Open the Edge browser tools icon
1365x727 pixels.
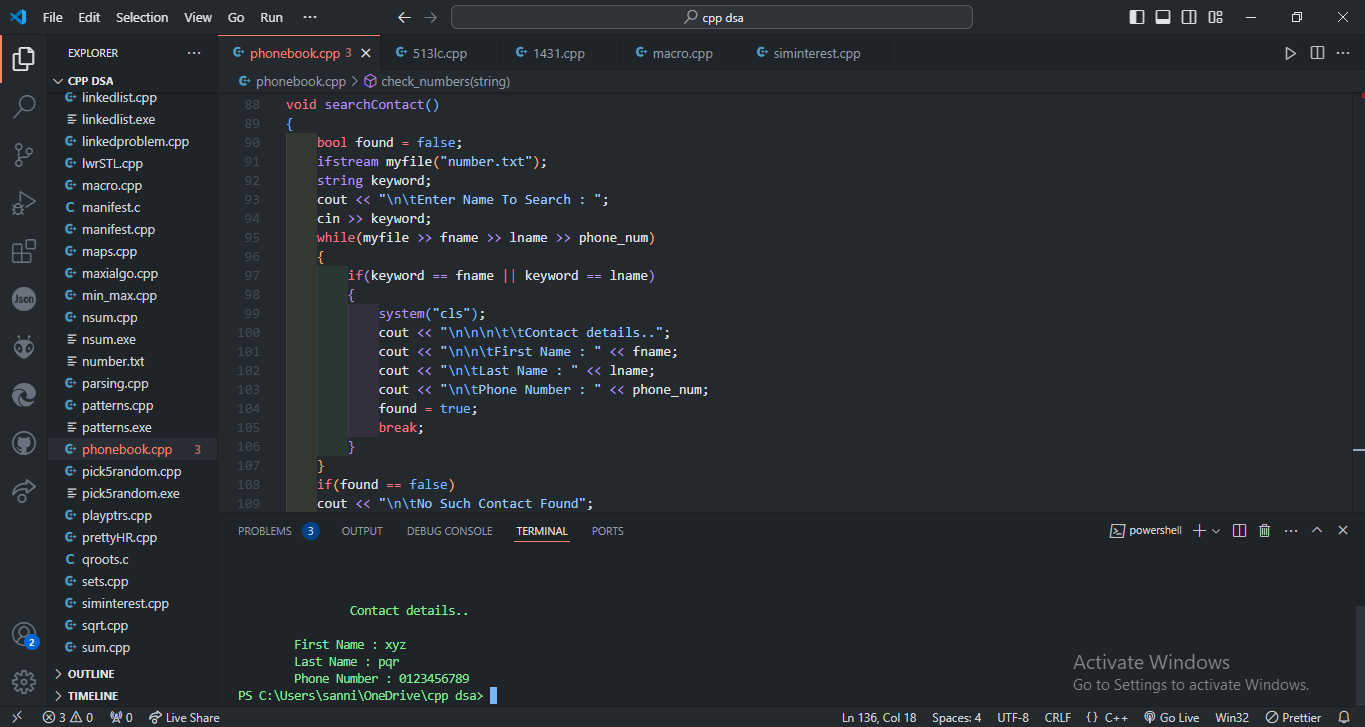pos(23,394)
